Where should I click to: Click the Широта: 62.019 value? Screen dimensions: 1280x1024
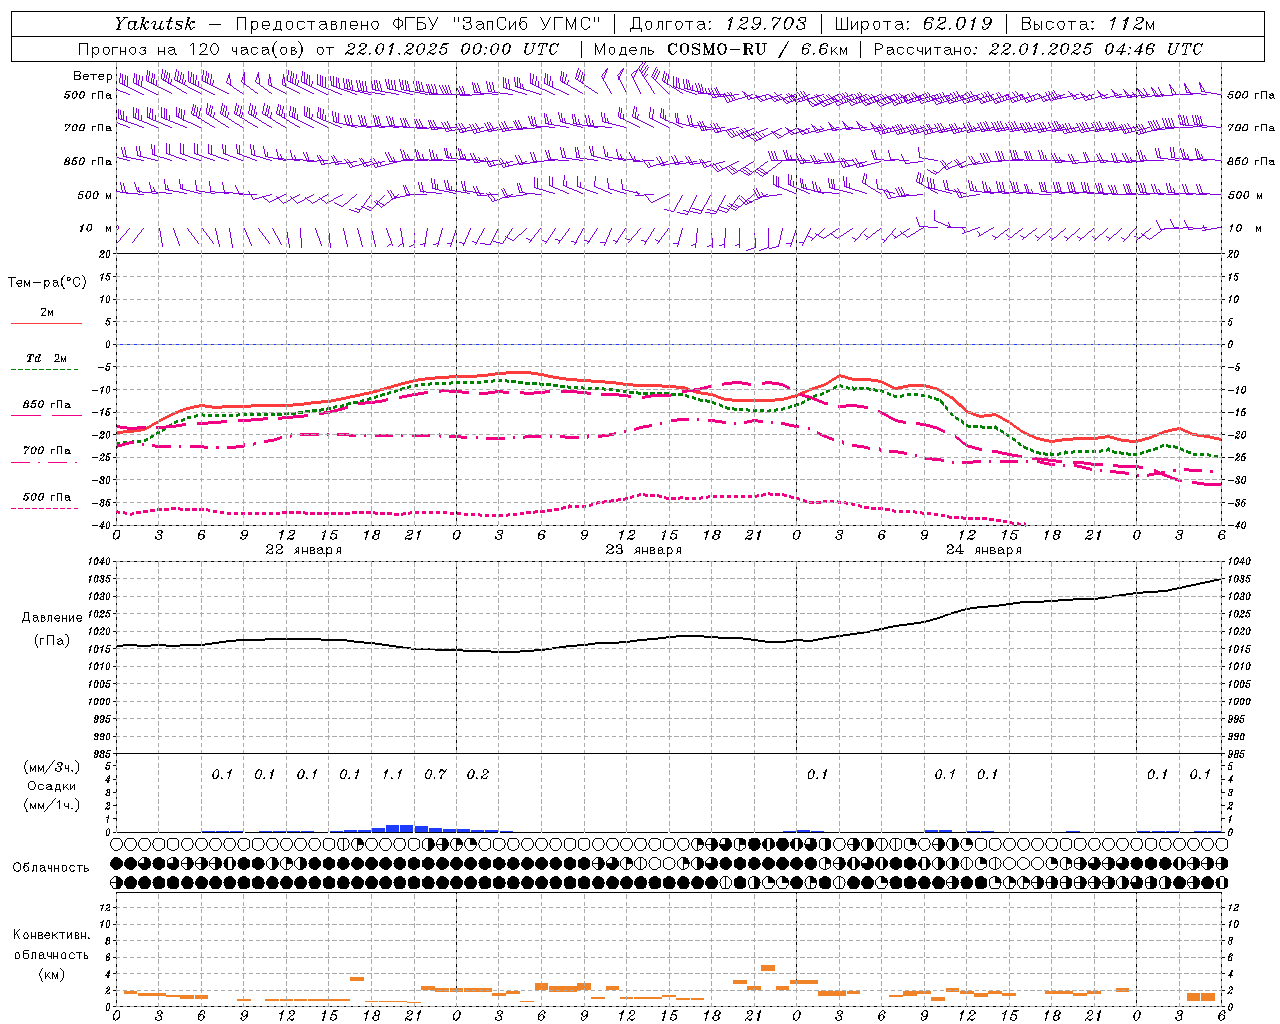point(914,24)
